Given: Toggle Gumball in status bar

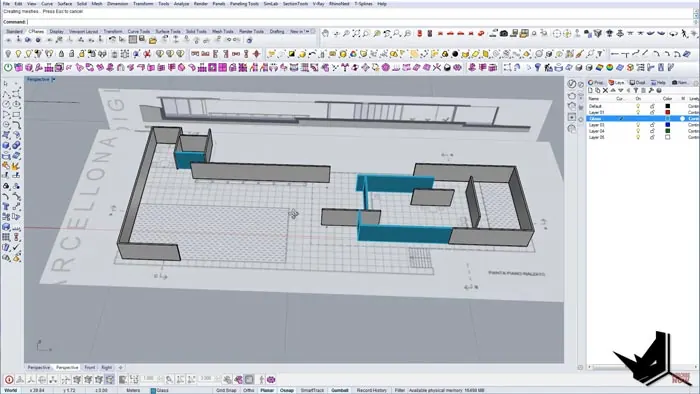Looking at the screenshot, I should [339, 390].
